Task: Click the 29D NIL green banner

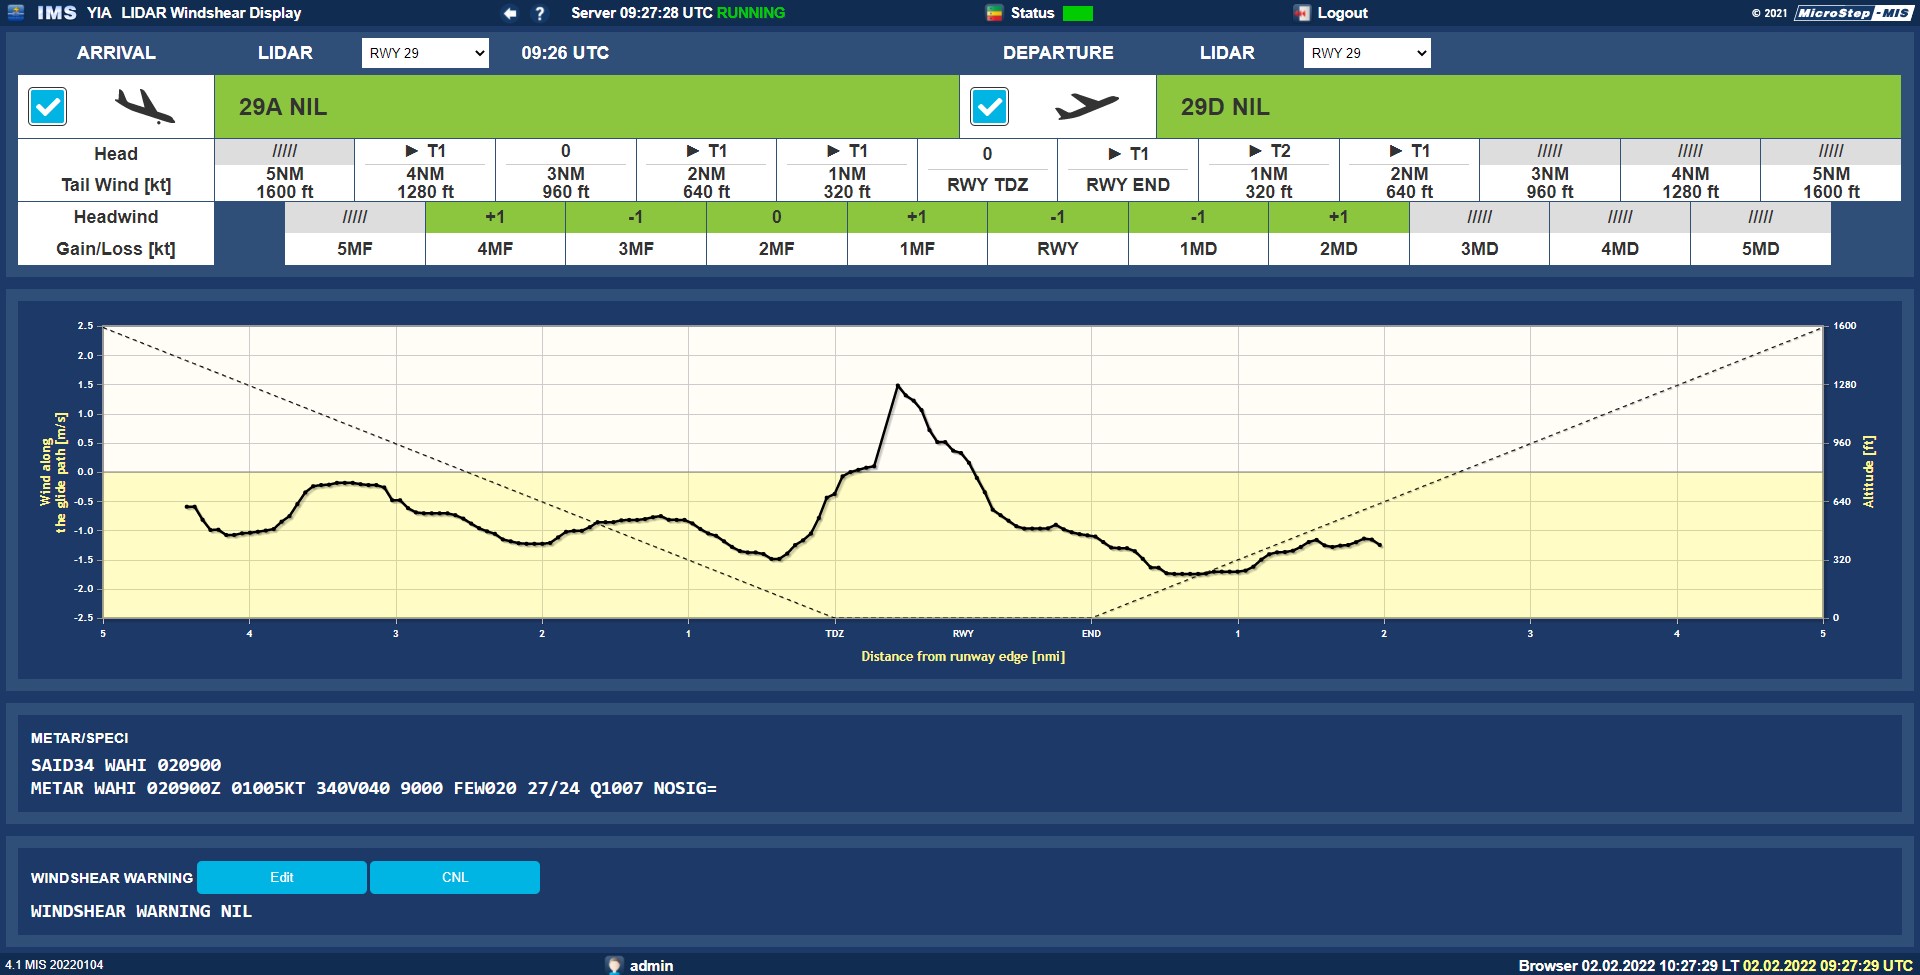Action: point(1529,107)
